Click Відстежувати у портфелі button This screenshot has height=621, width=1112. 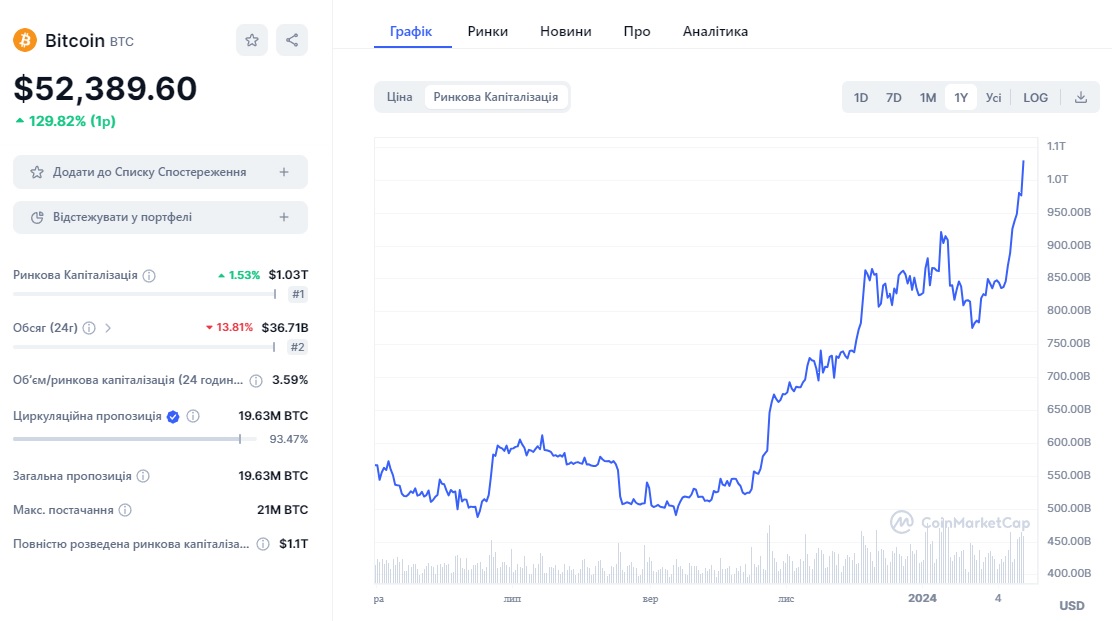click(x=160, y=218)
